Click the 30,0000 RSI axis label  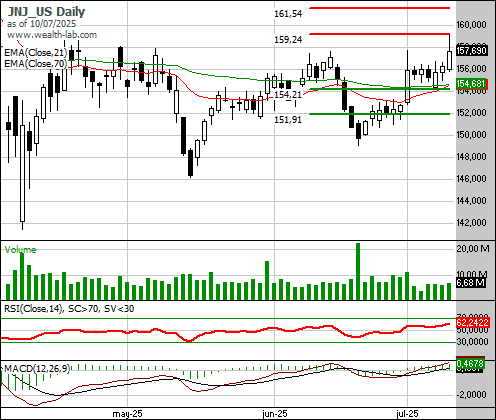pyautogui.click(x=472, y=342)
